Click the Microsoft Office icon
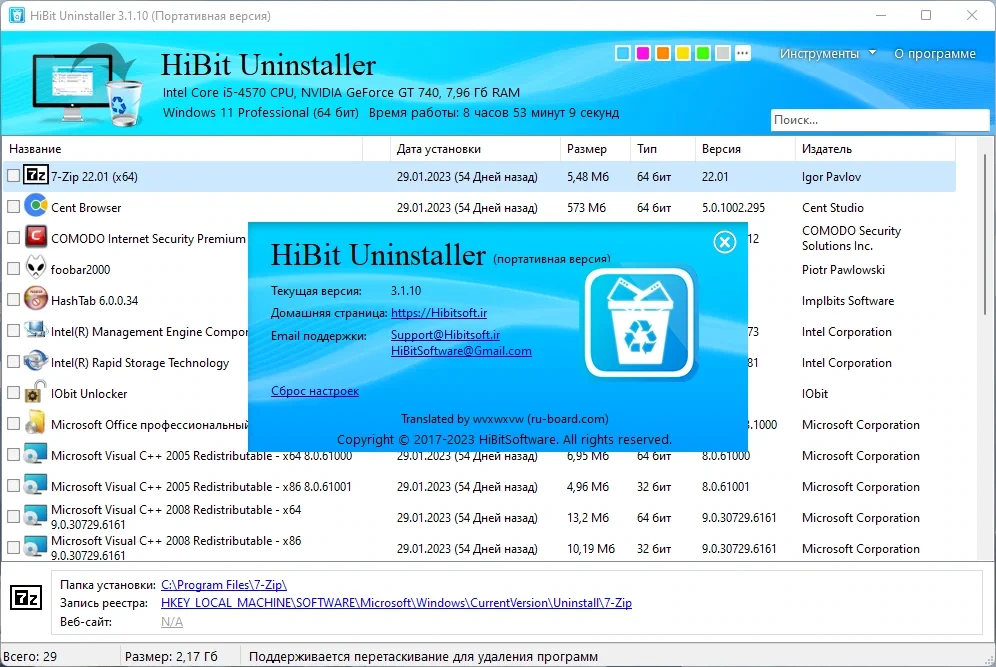The width and height of the screenshot is (996, 667). coord(36,423)
